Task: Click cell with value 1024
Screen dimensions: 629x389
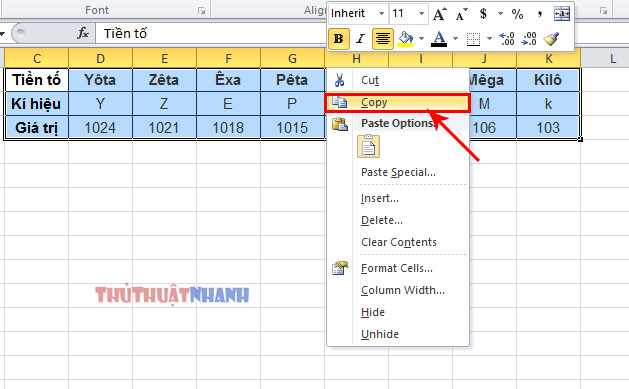Action: point(100,128)
